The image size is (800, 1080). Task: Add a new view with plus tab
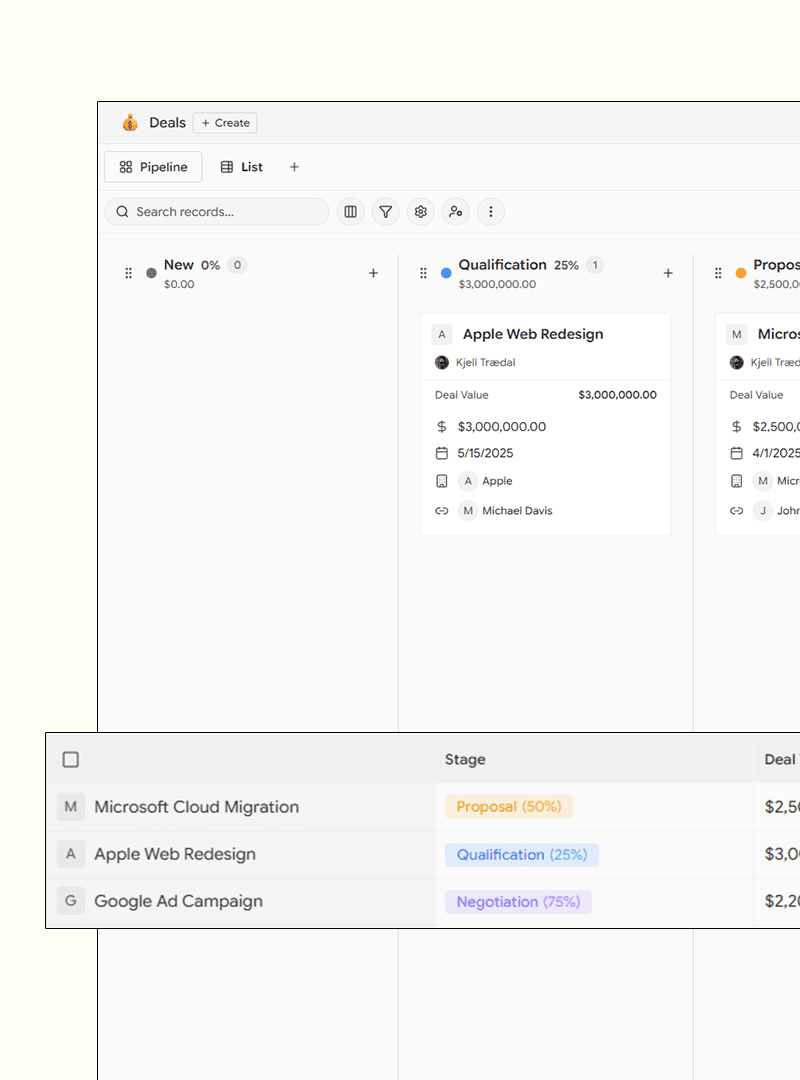(x=294, y=167)
